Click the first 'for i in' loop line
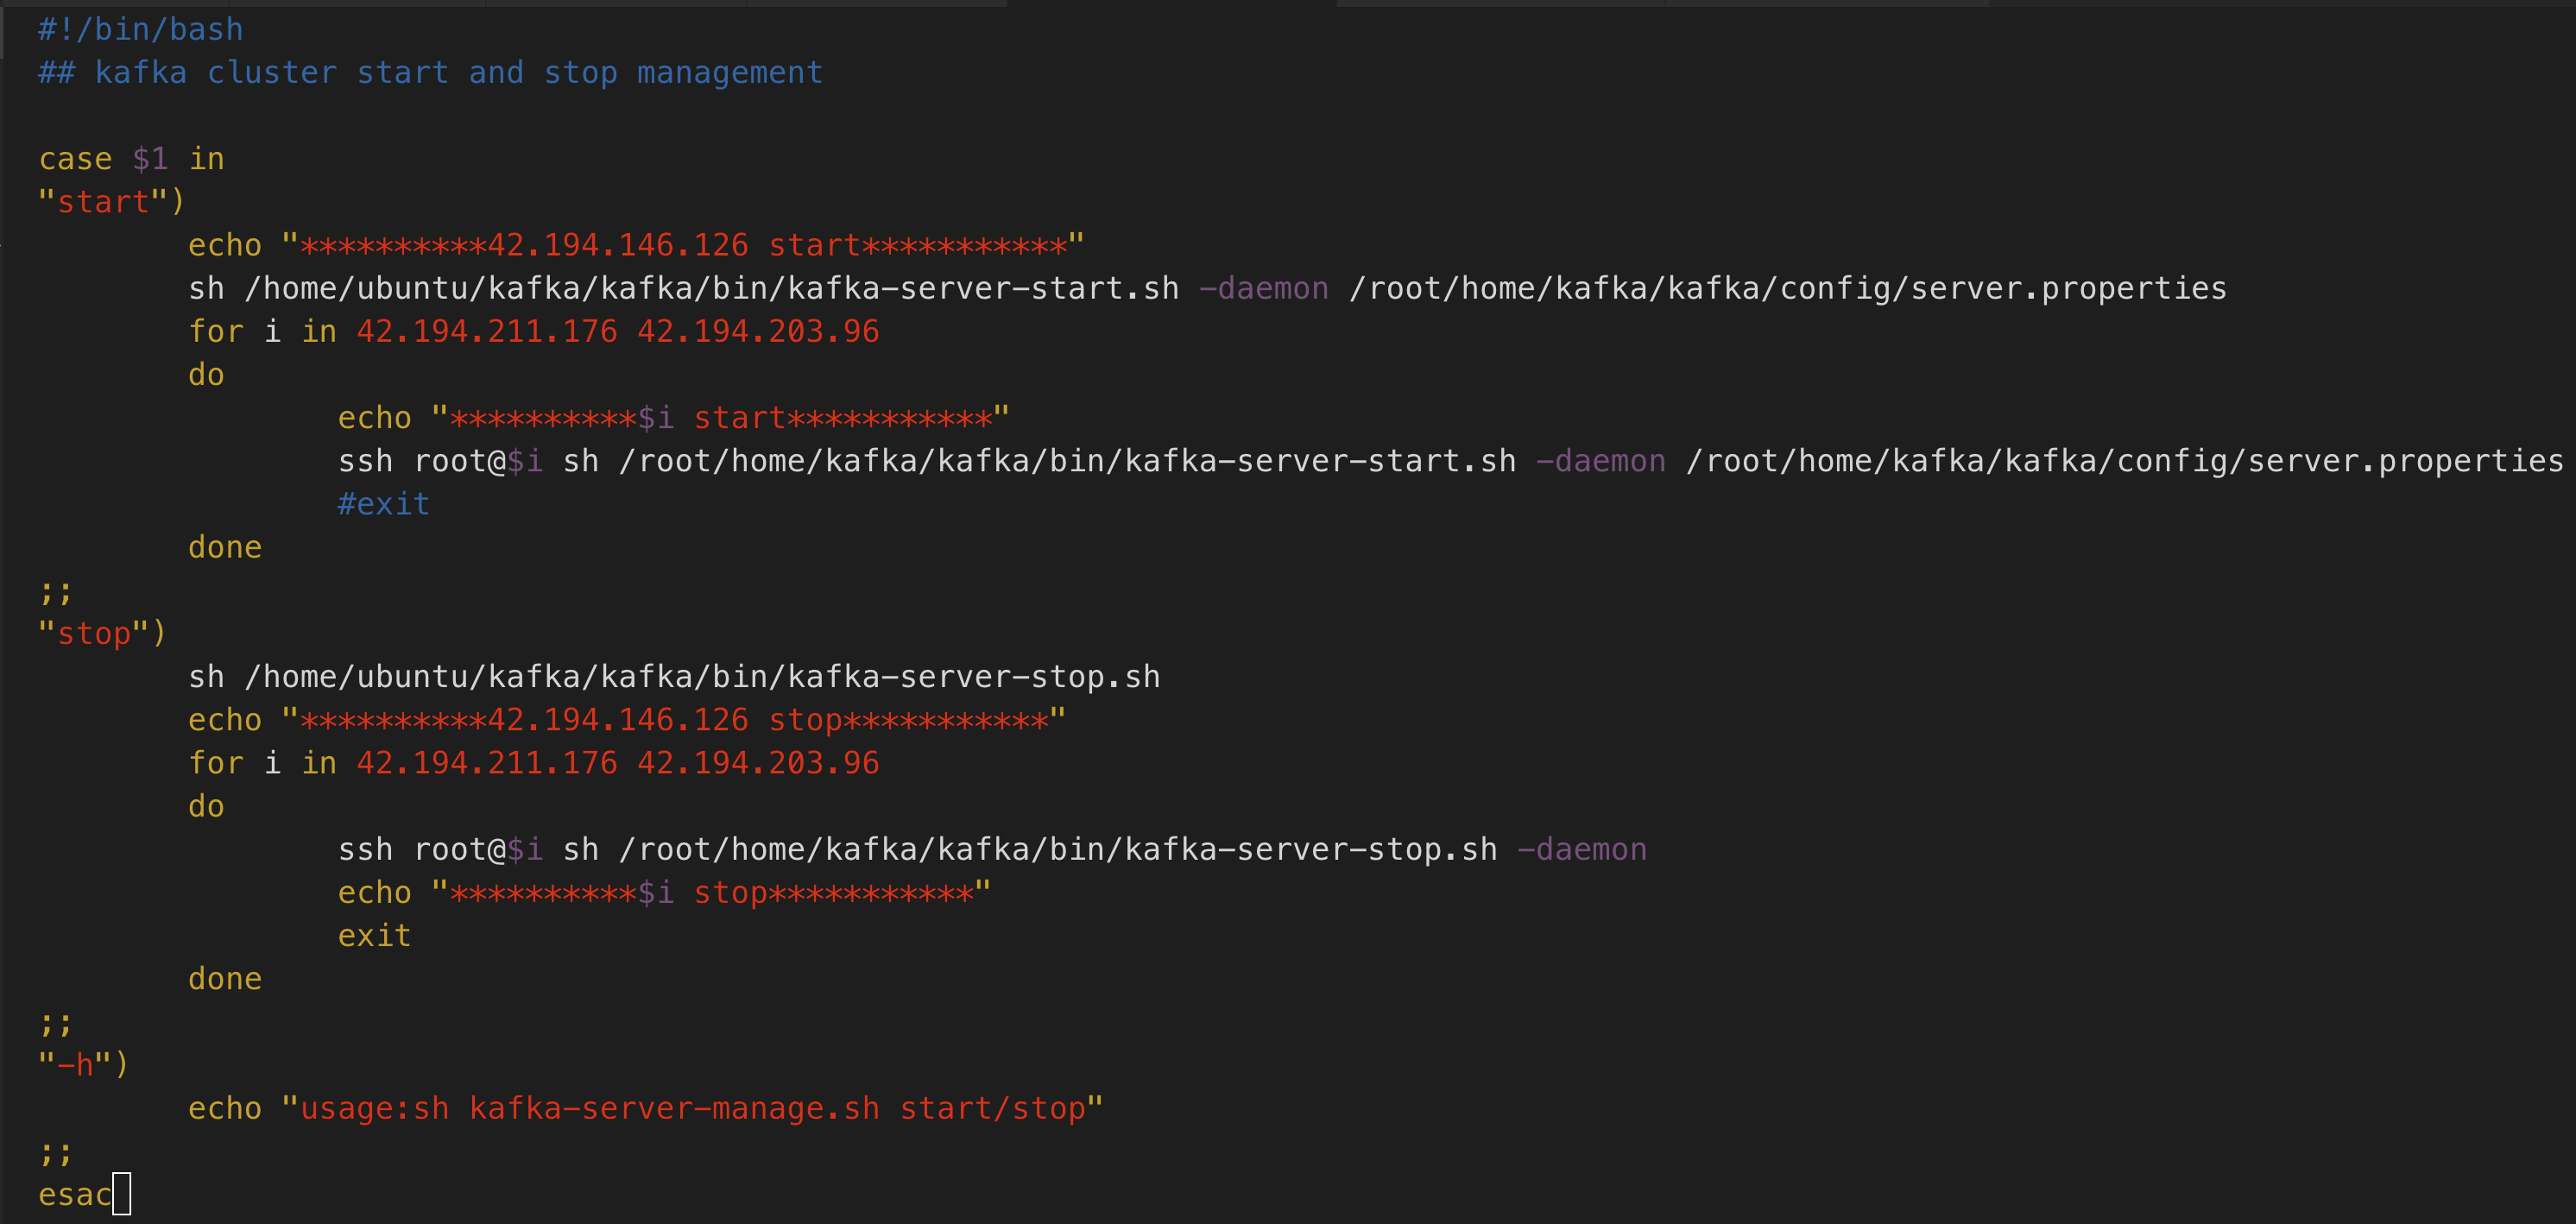Image resolution: width=2576 pixels, height=1224 pixels. click(x=533, y=331)
